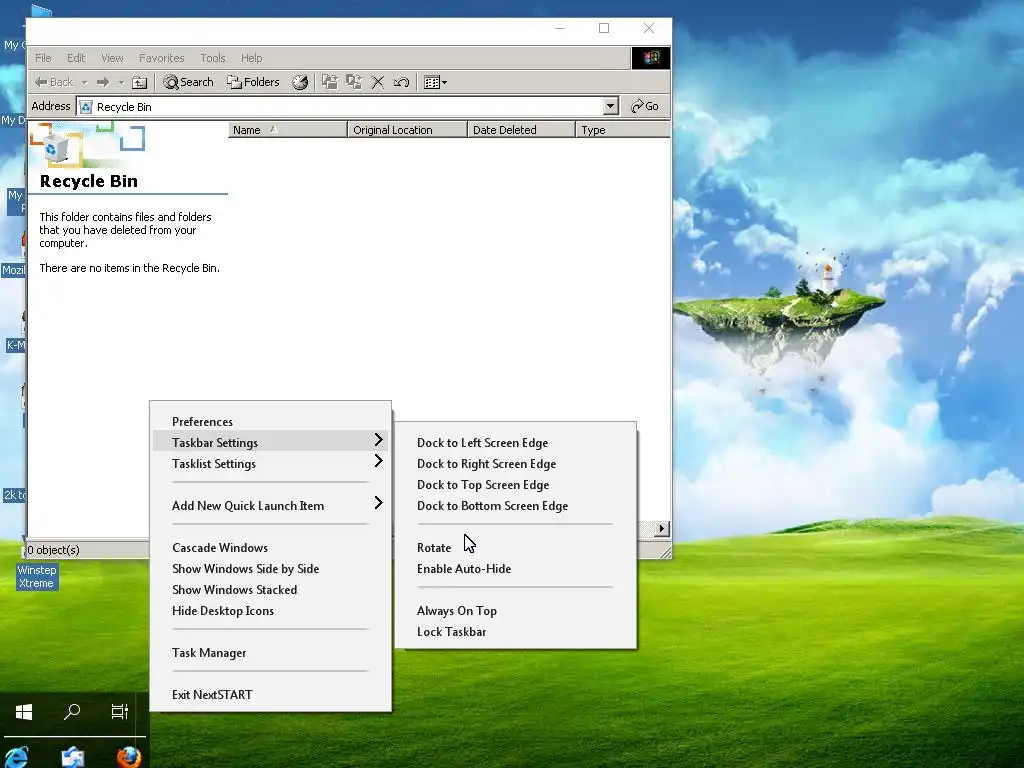
Task: Click the Go button next to address bar
Action: [x=645, y=106]
